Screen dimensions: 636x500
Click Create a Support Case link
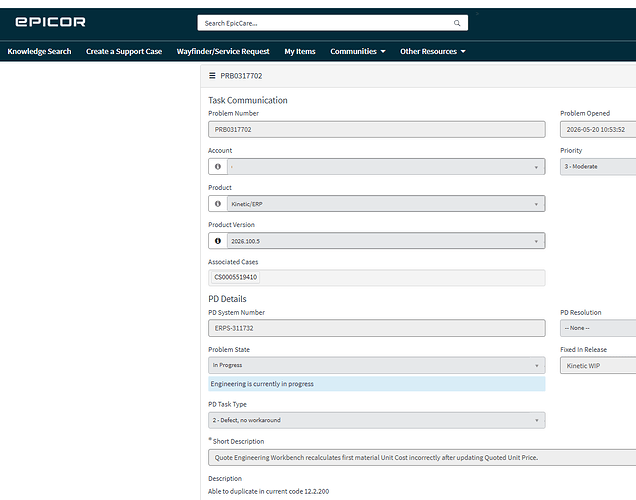124,52
